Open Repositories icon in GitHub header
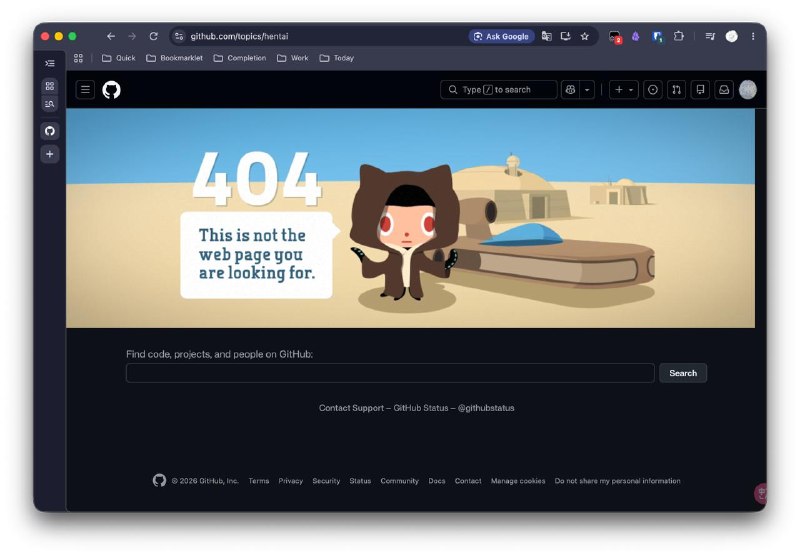This screenshot has height=556, width=800. point(700,90)
